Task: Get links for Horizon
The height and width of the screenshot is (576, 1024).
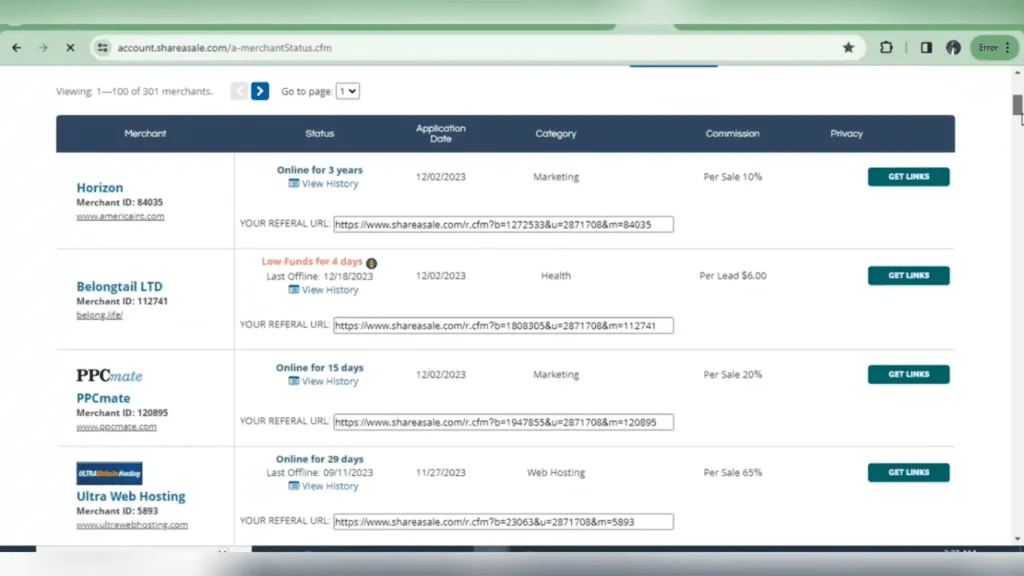Action: pos(908,177)
